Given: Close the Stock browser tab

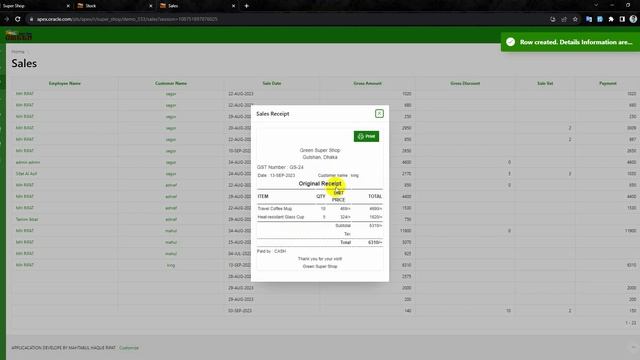Looking at the screenshot, I should 151,6.
